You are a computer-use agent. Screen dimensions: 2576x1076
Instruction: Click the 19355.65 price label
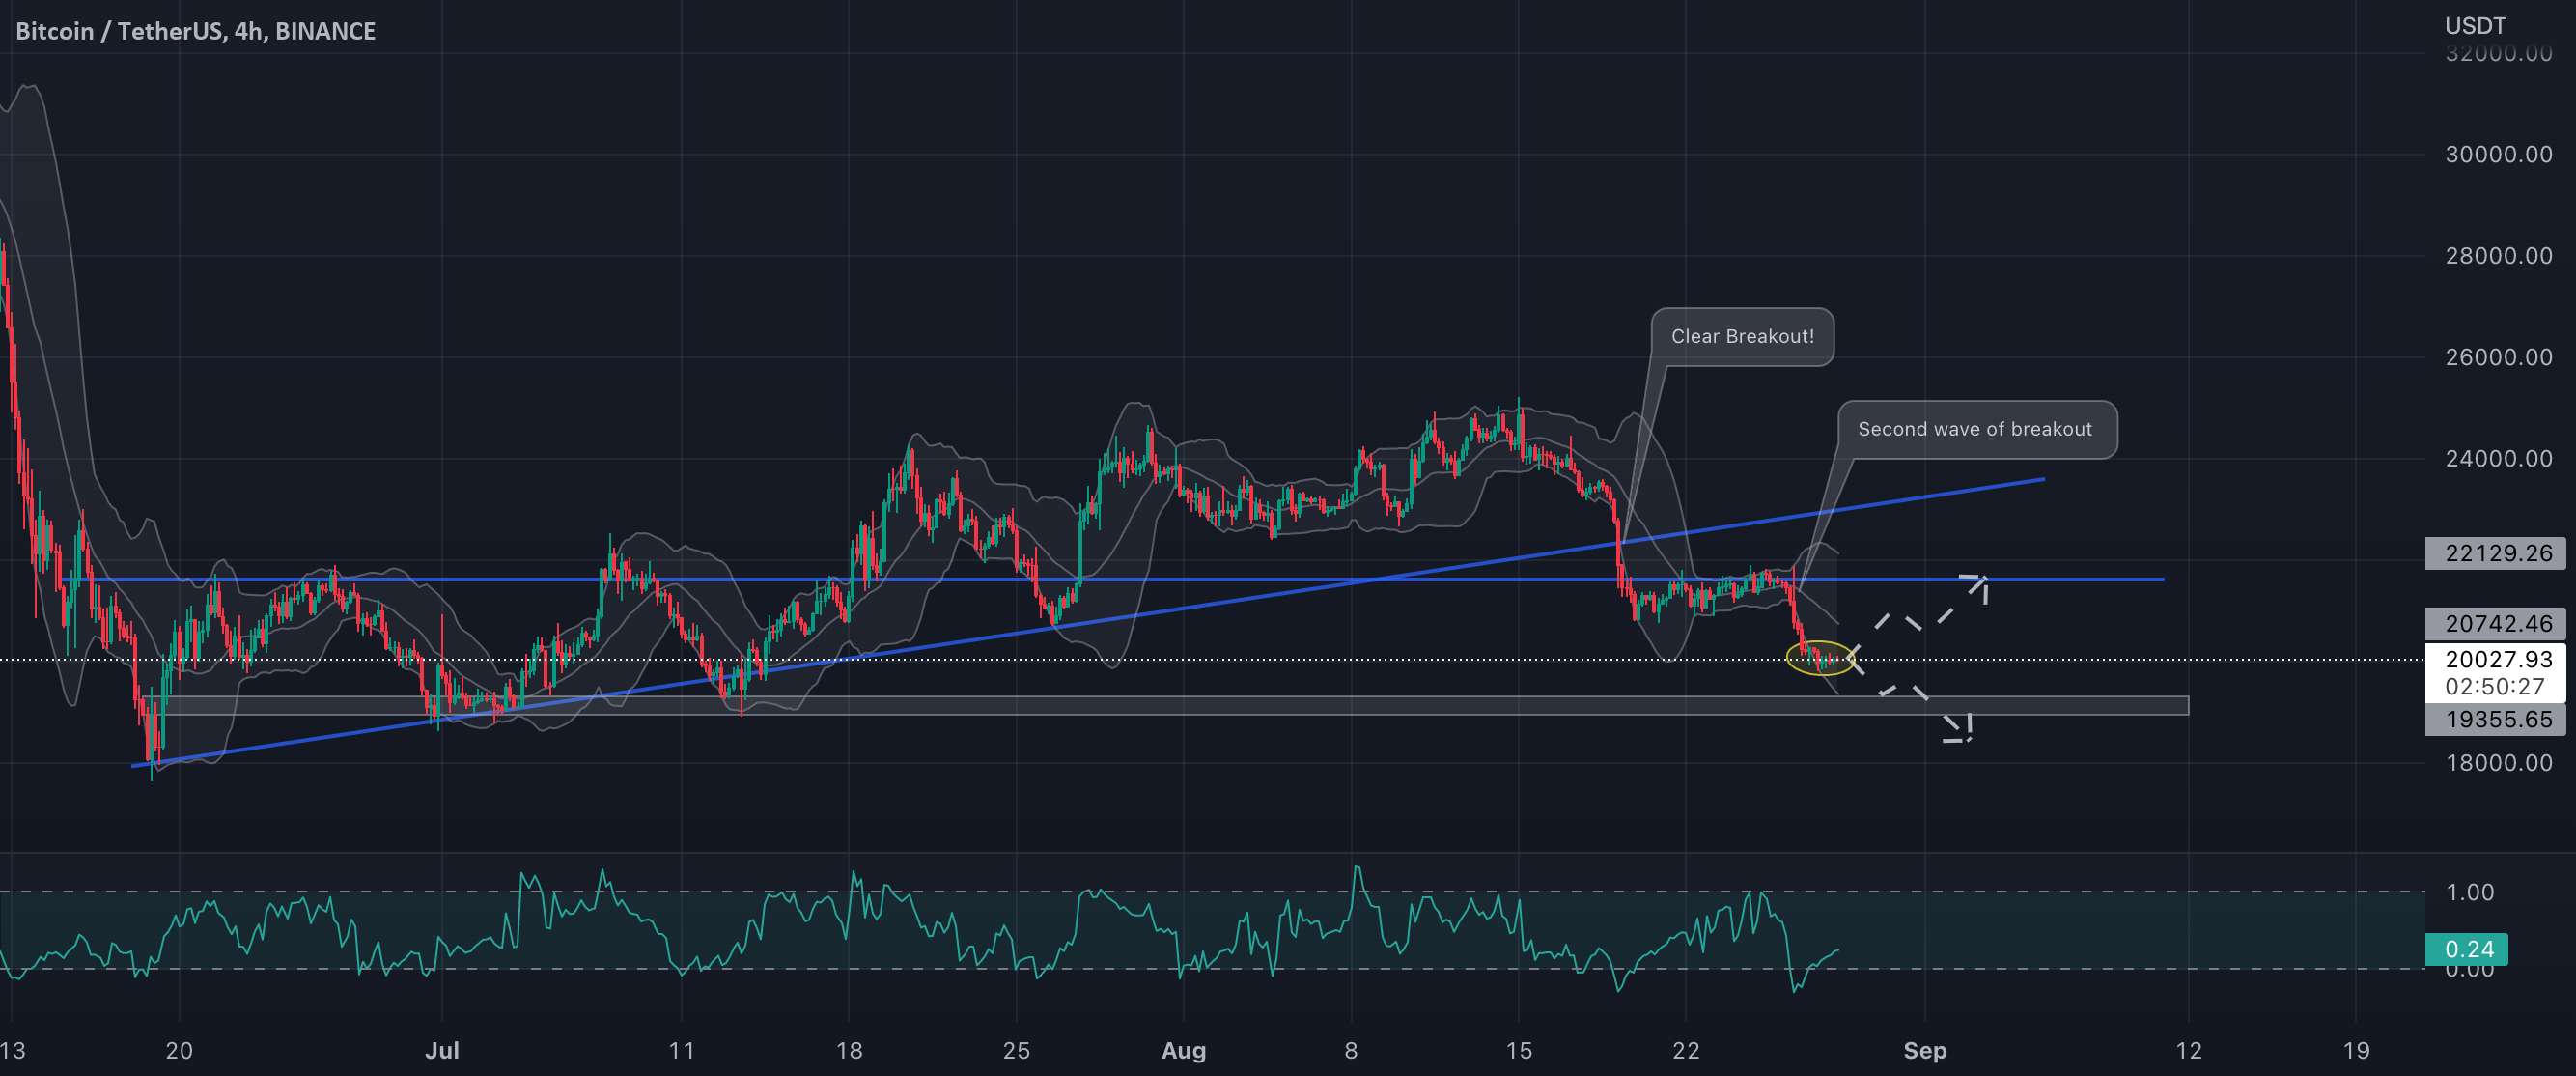(x=2497, y=719)
